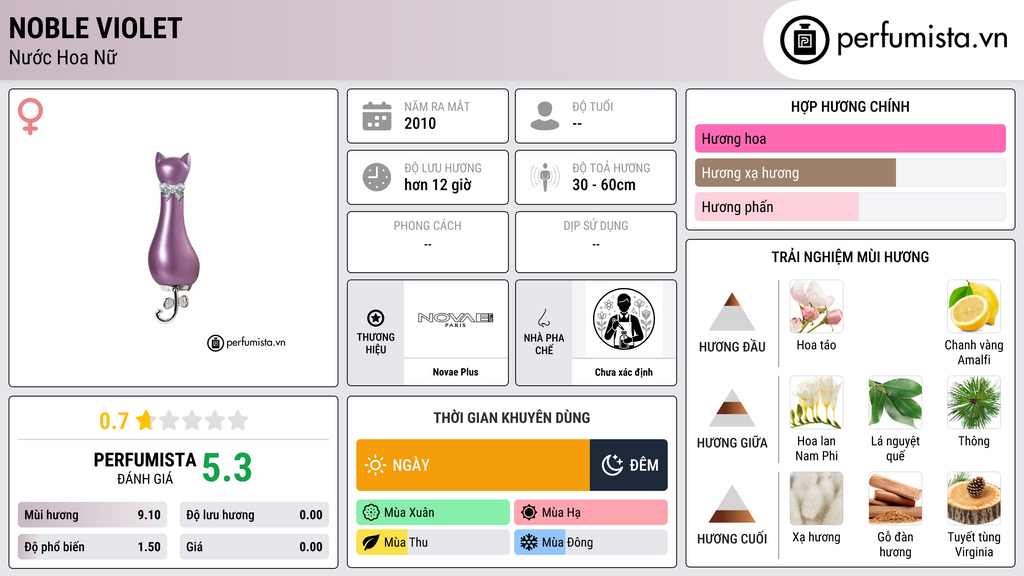1024x576 pixels.
Task: Click the pink Hương hoa accord bar
Action: point(850,138)
